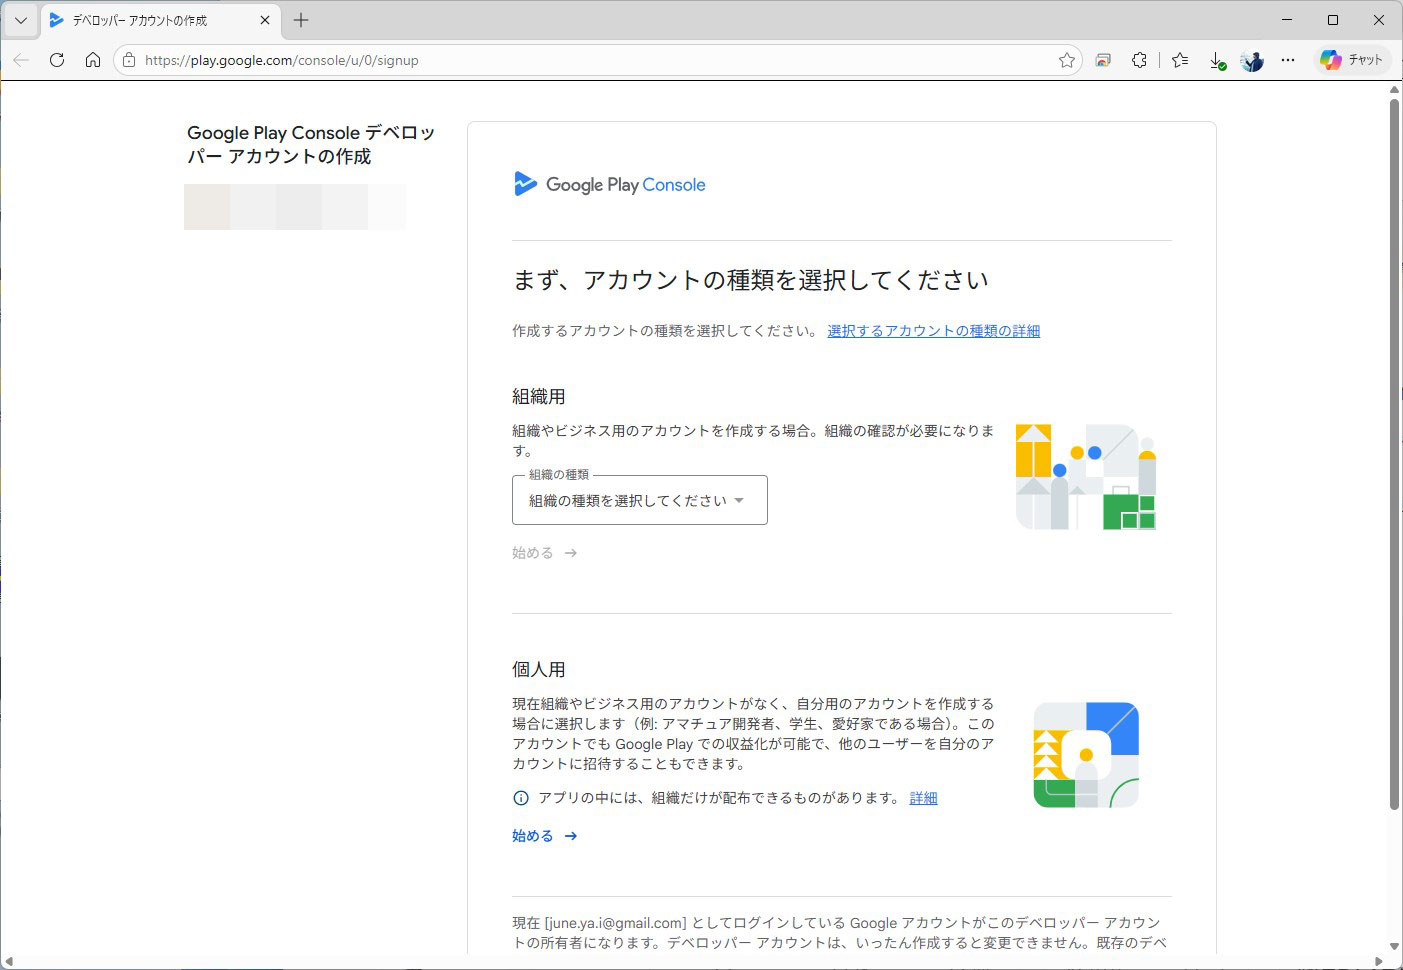Open the Copilot チャット button

point(1351,60)
